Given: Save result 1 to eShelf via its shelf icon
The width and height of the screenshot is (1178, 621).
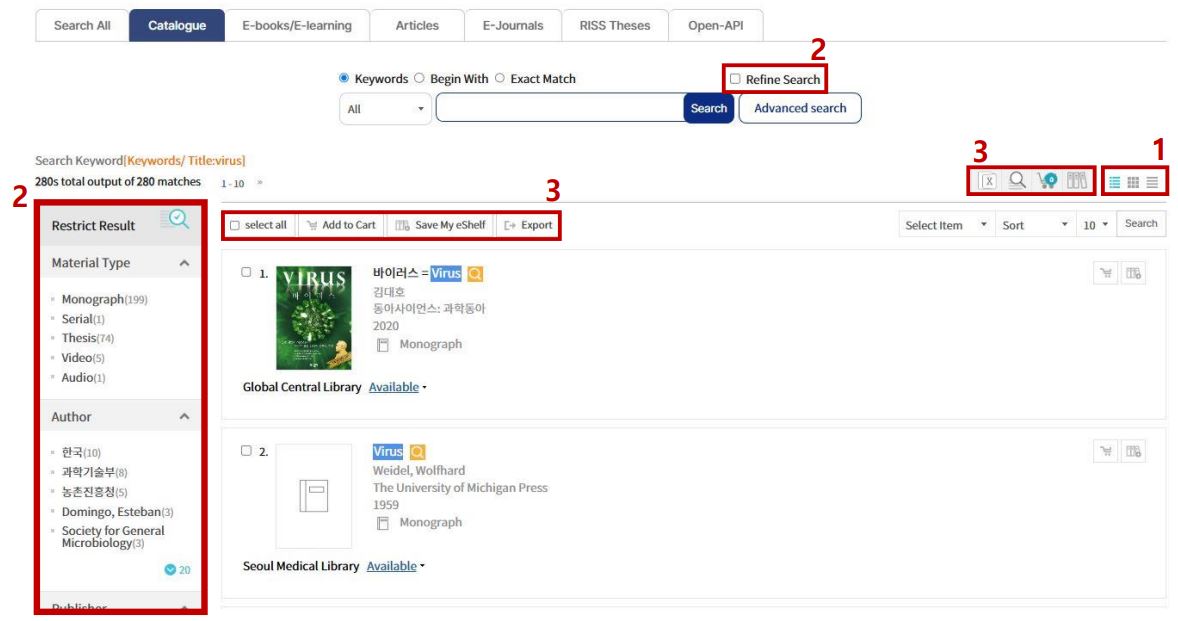Looking at the screenshot, I should [x=1133, y=273].
